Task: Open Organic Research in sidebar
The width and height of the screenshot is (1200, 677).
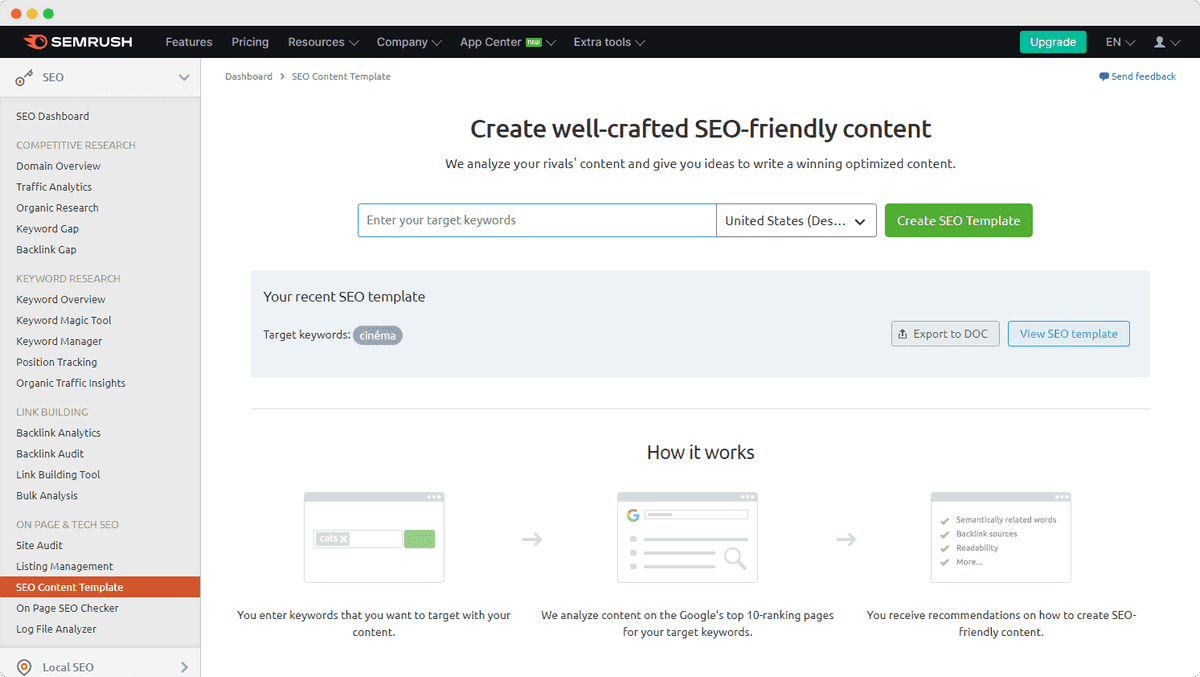Action: pyautogui.click(x=57, y=208)
